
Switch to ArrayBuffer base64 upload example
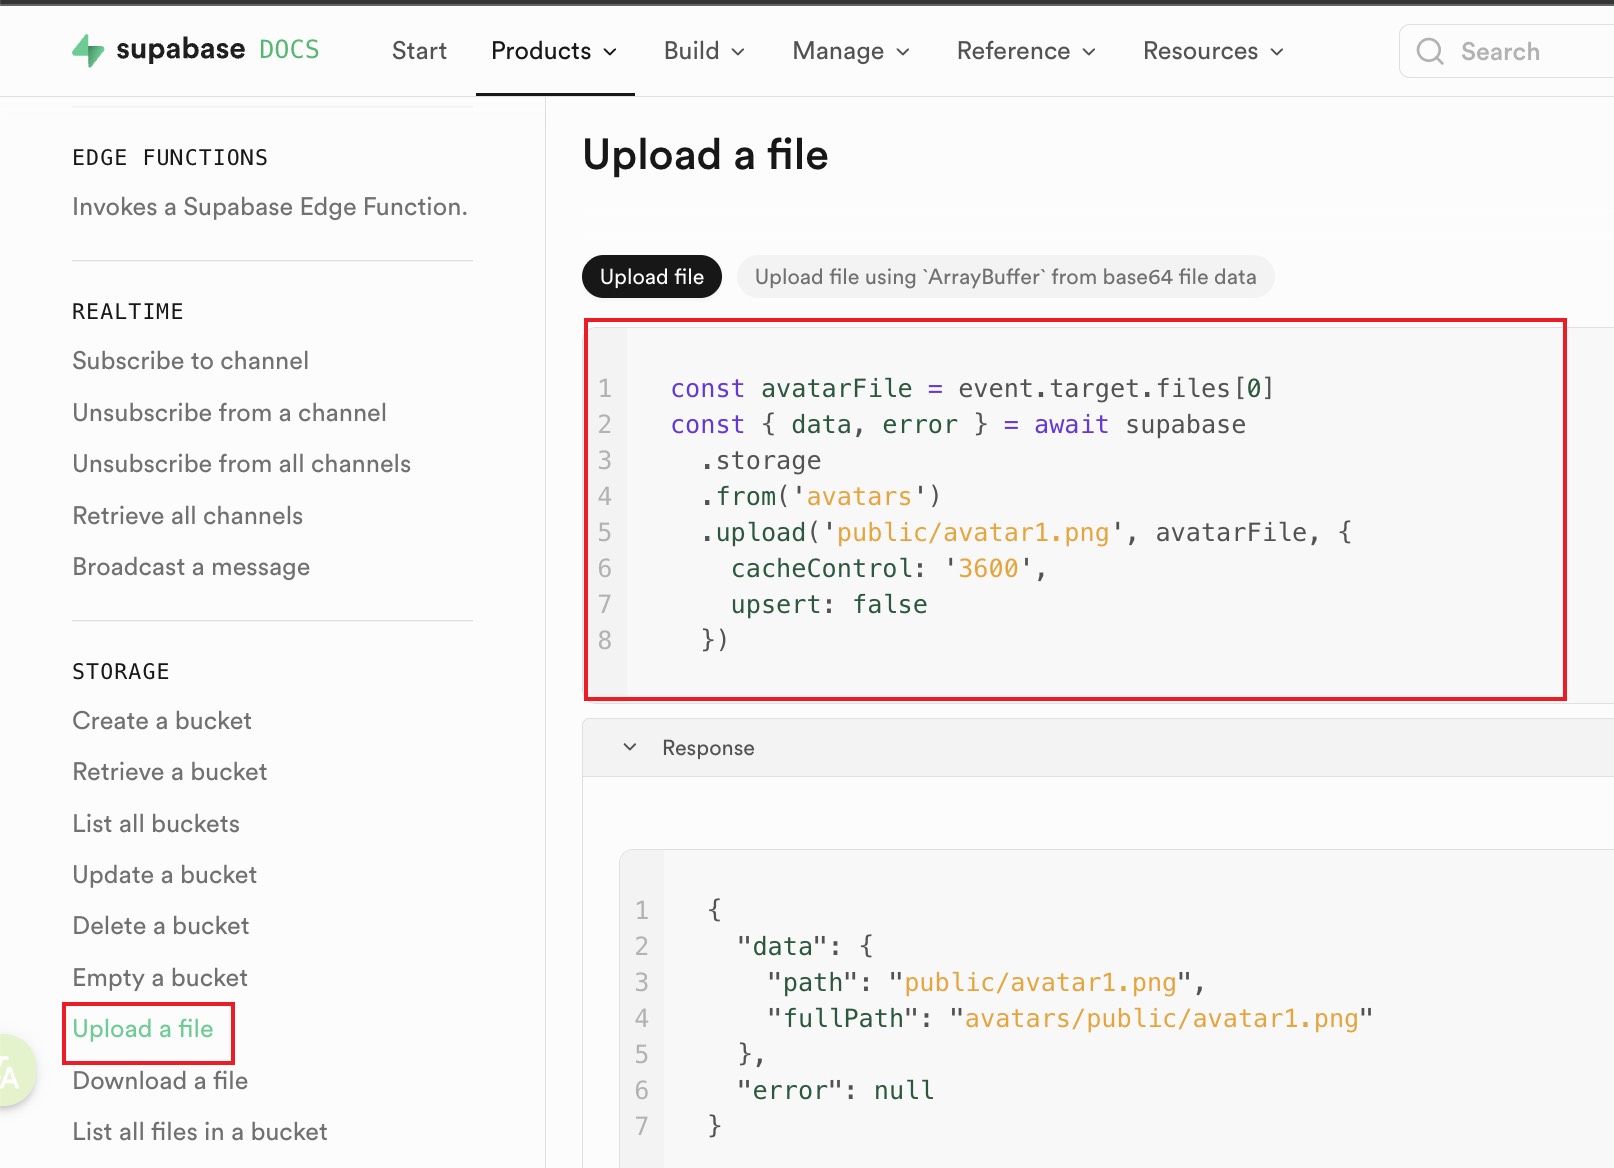(1005, 277)
